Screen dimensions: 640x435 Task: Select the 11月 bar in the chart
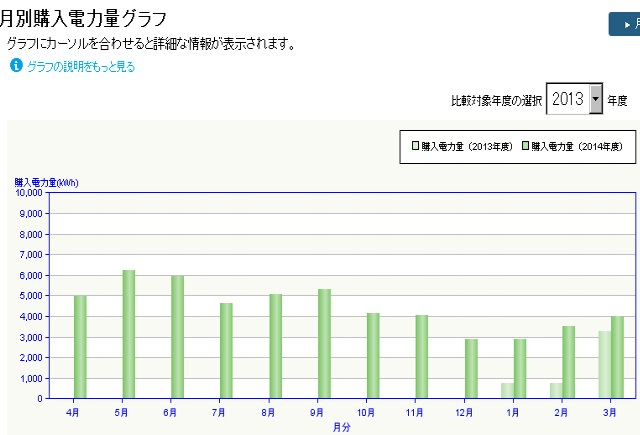click(x=421, y=356)
